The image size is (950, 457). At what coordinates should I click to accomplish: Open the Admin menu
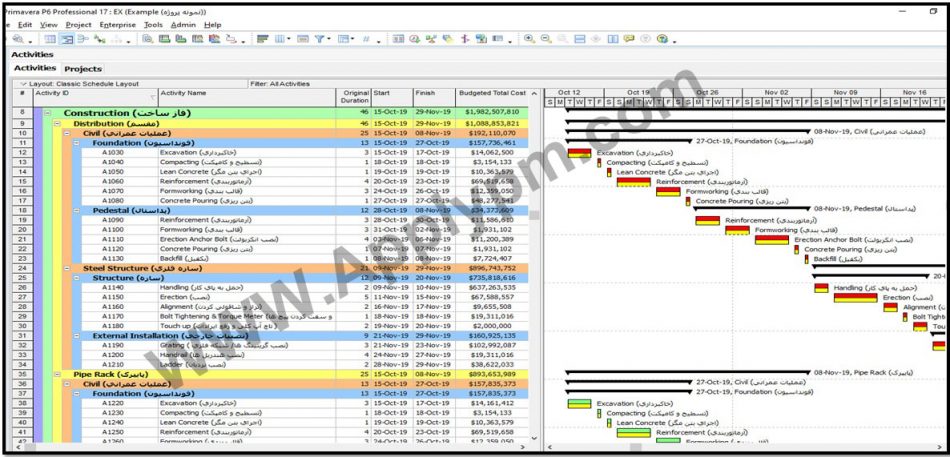pos(183,25)
